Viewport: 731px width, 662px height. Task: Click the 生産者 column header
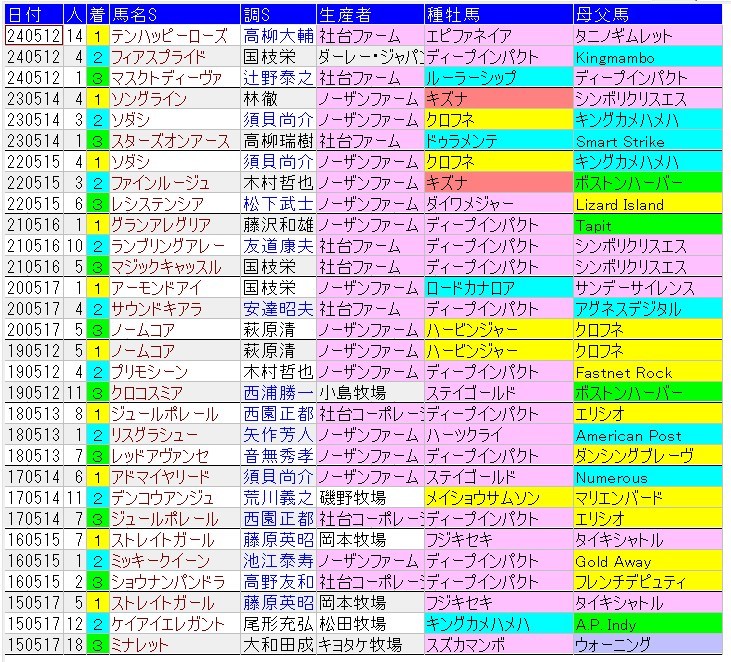point(370,15)
